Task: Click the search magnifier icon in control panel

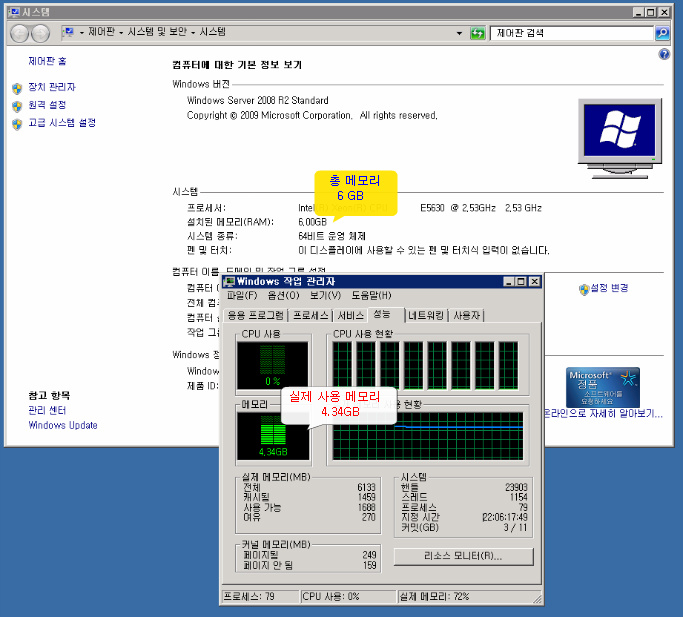Action: click(662, 33)
